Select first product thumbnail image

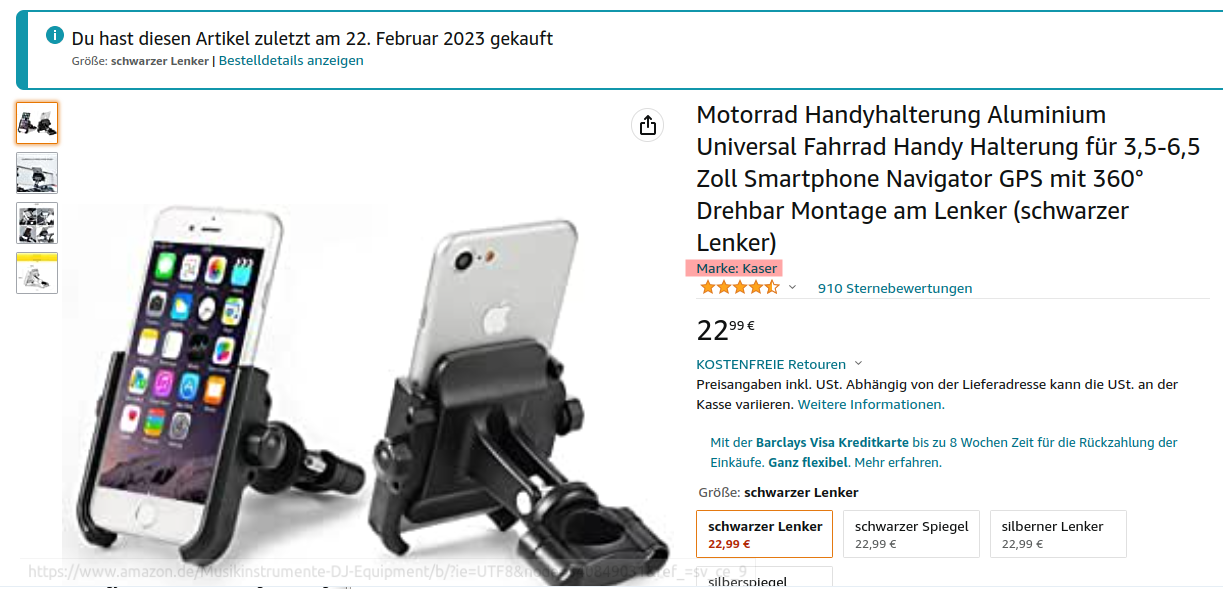tap(37, 123)
